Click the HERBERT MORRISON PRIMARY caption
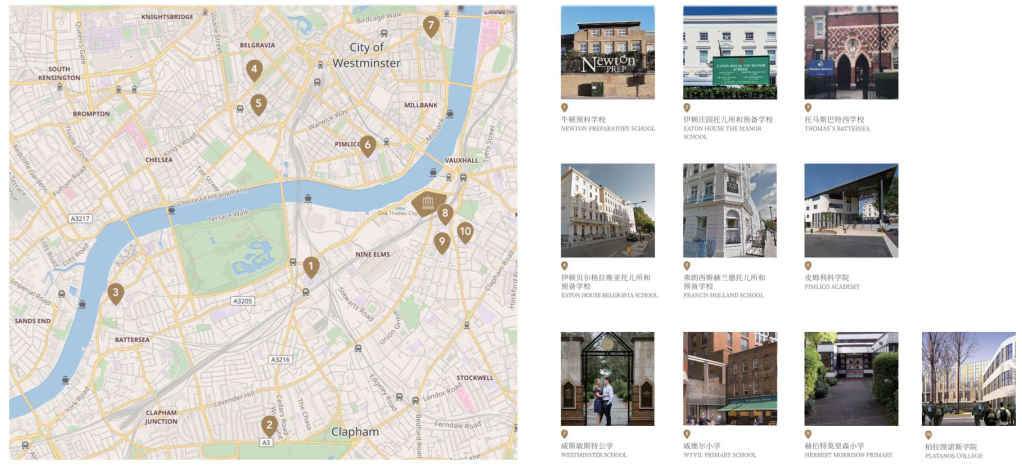 click(849, 455)
